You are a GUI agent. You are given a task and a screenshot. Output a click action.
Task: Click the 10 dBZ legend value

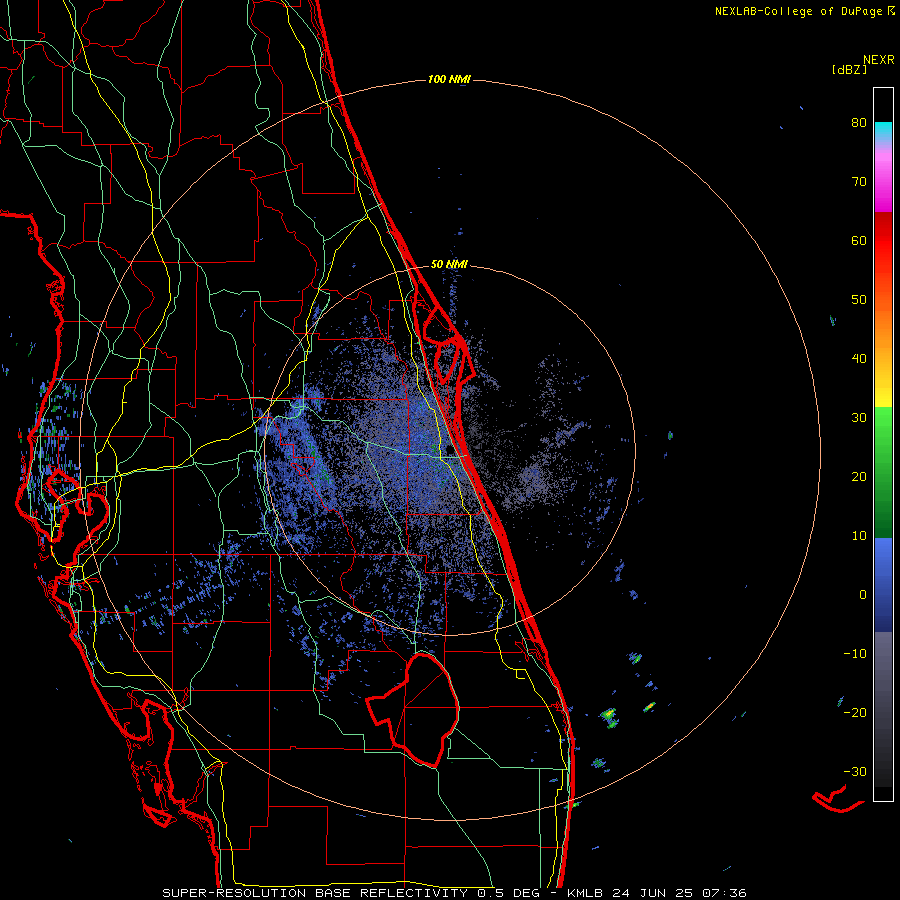click(859, 536)
